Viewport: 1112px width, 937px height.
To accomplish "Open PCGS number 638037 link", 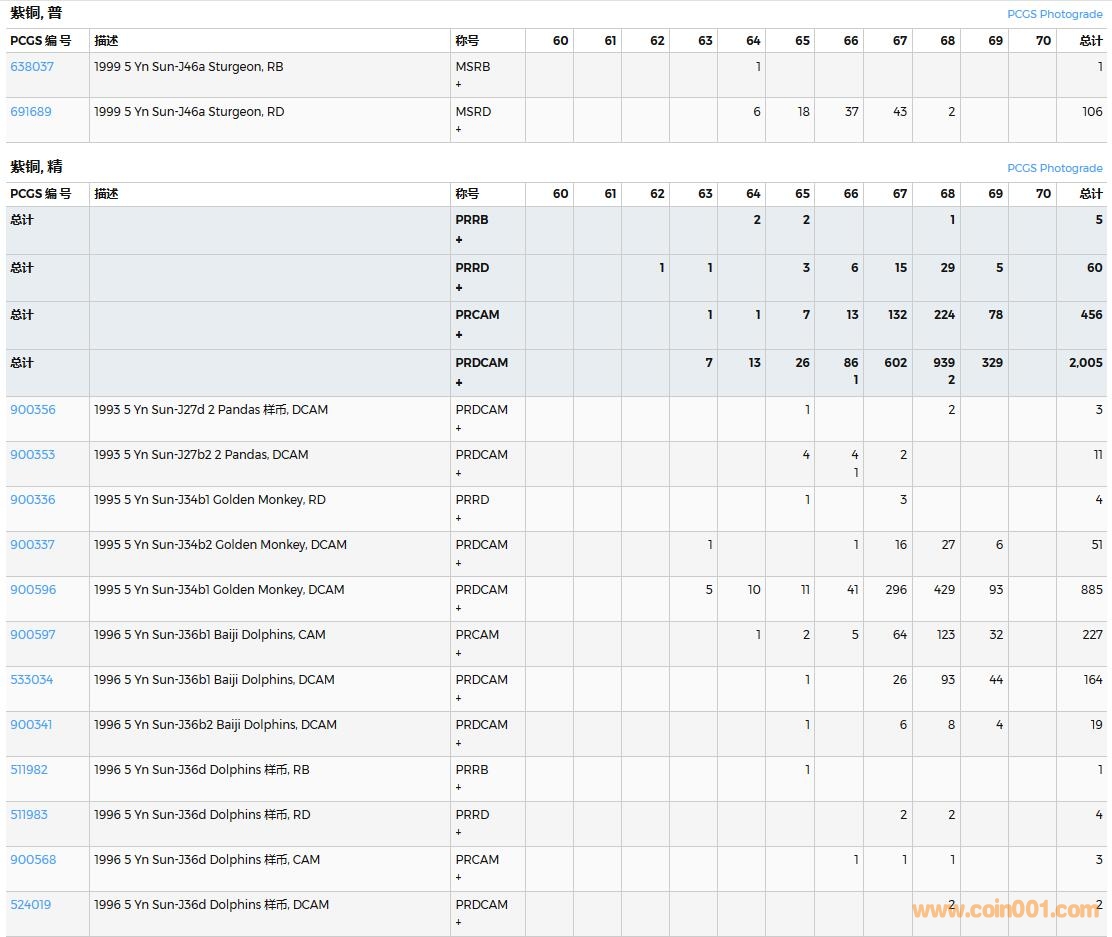I will tap(32, 67).
